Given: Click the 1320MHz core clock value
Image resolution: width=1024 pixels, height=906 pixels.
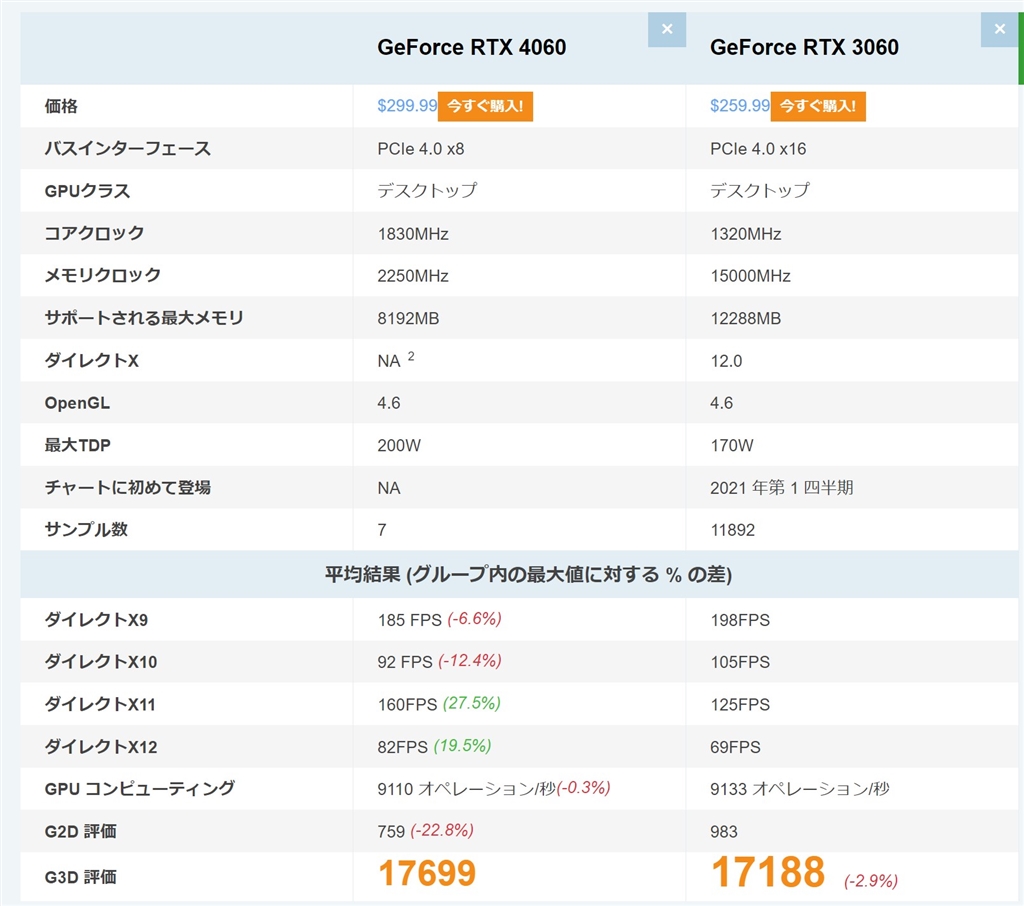Looking at the screenshot, I should pyautogui.click(x=746, y=234).
